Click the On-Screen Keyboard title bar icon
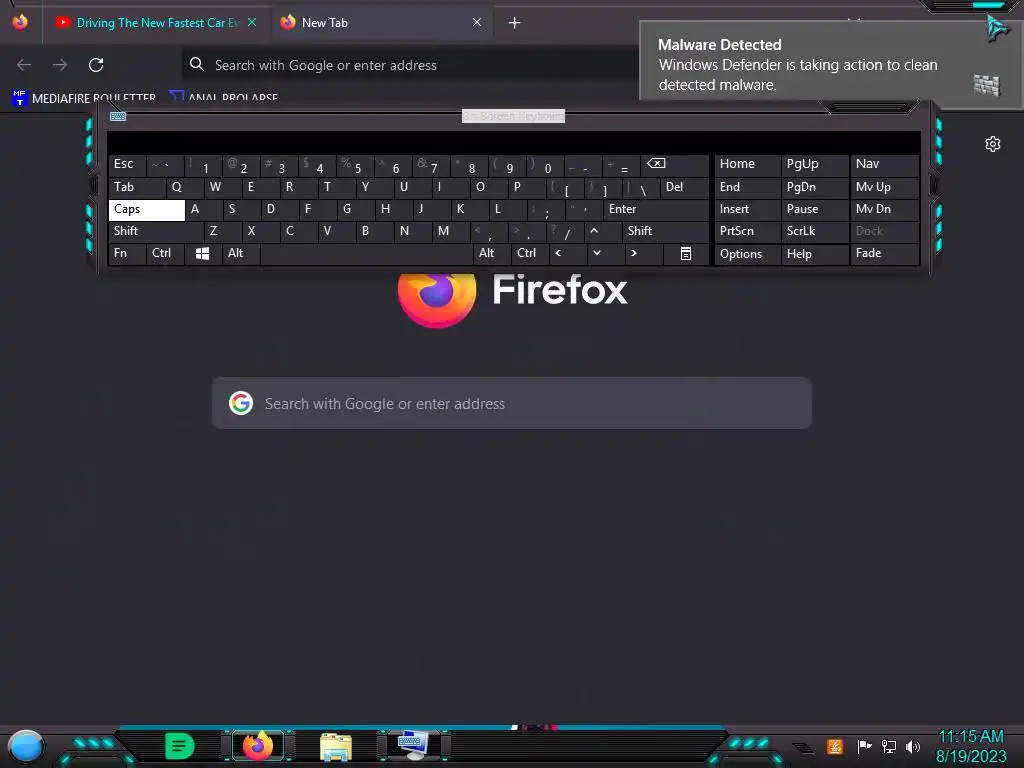The height and width of the screenshot is (768, 1024). pos(118,116)
